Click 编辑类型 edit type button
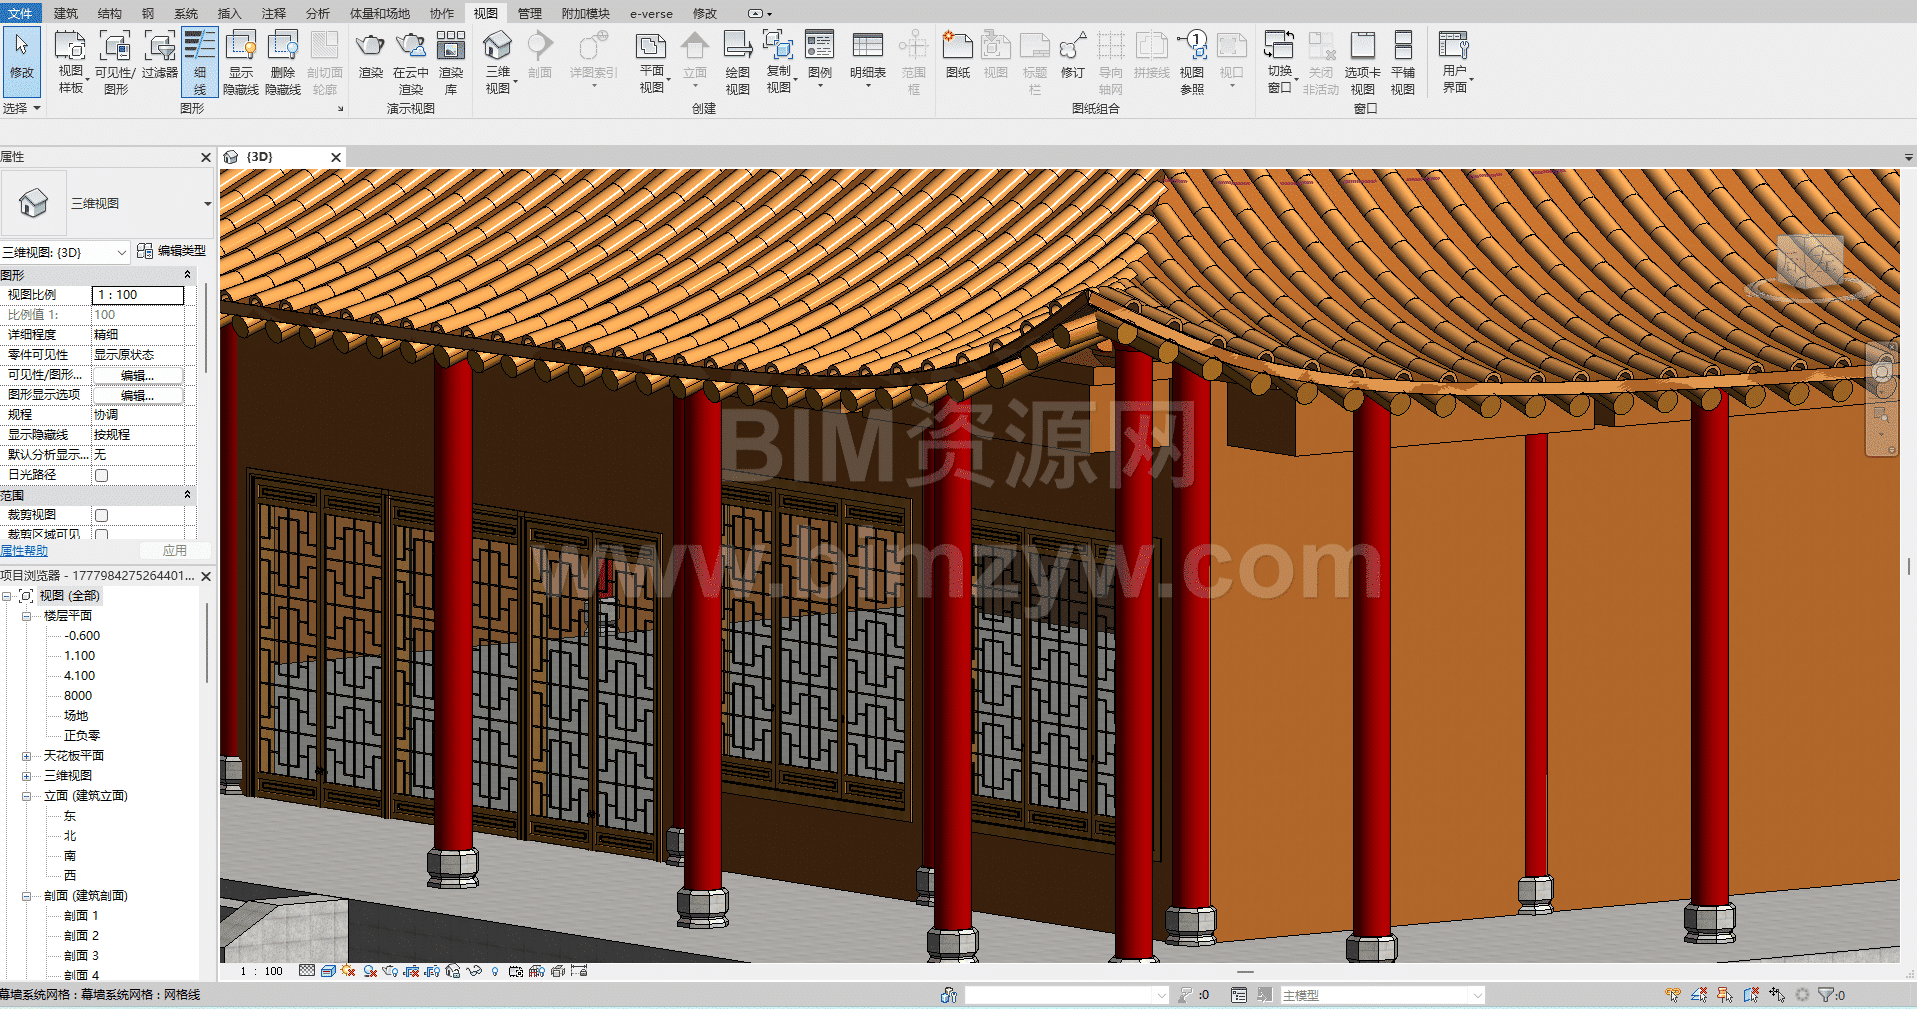 point(172,251)
